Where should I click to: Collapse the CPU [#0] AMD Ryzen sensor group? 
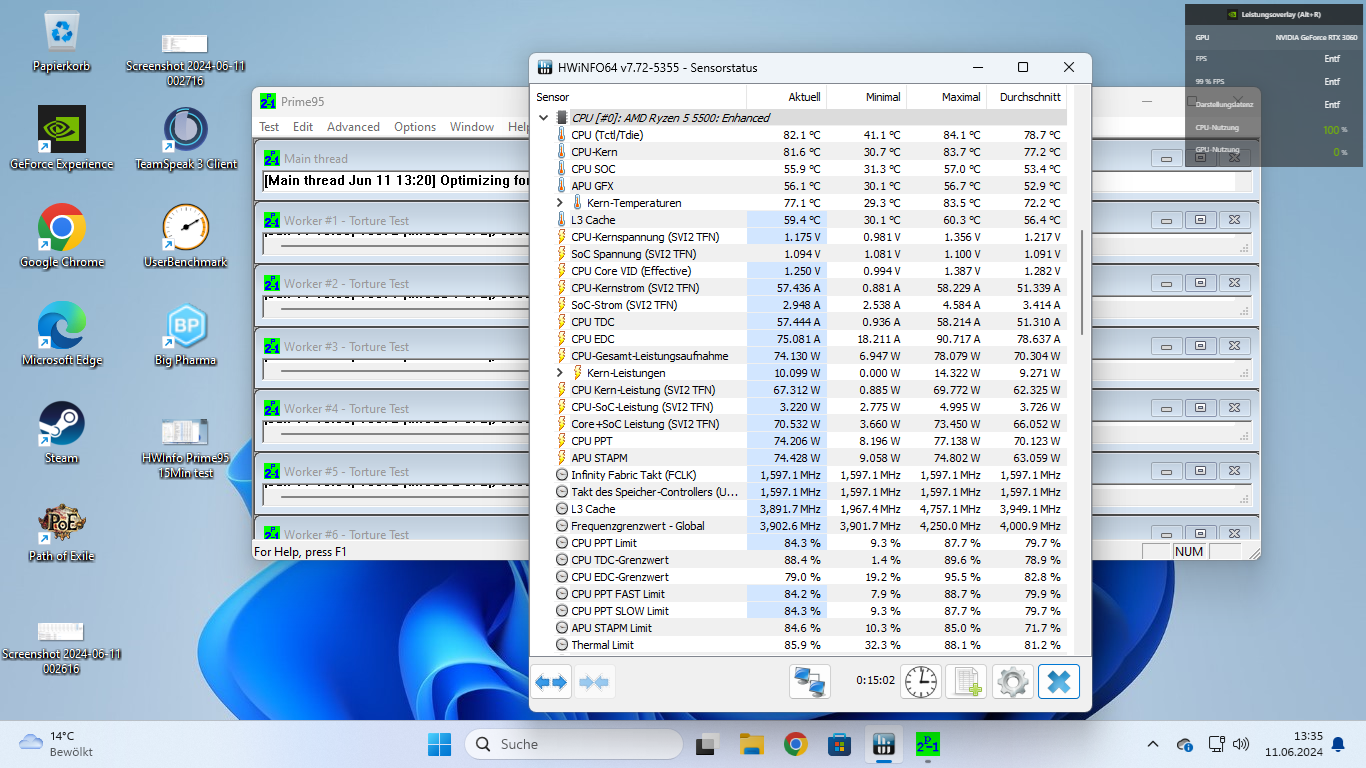544,118
